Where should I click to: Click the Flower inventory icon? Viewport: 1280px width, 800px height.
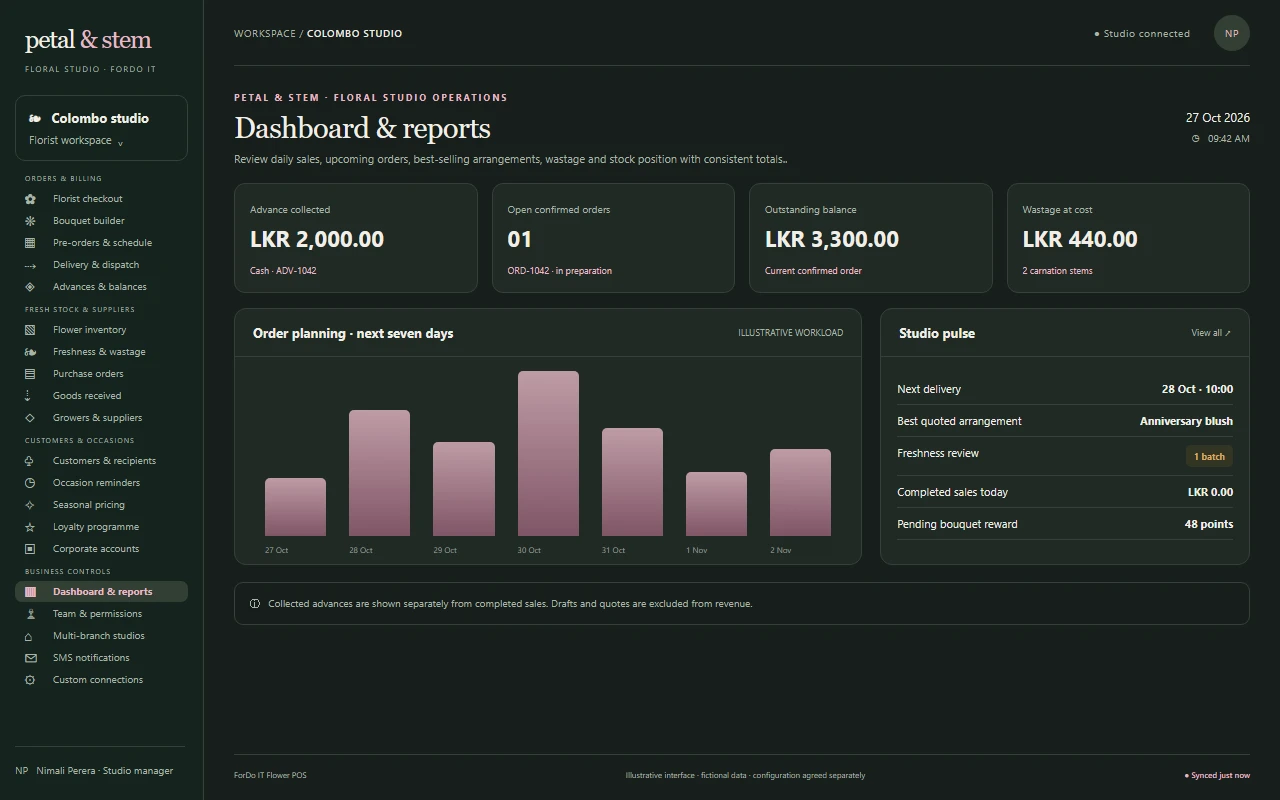point(30,330)
